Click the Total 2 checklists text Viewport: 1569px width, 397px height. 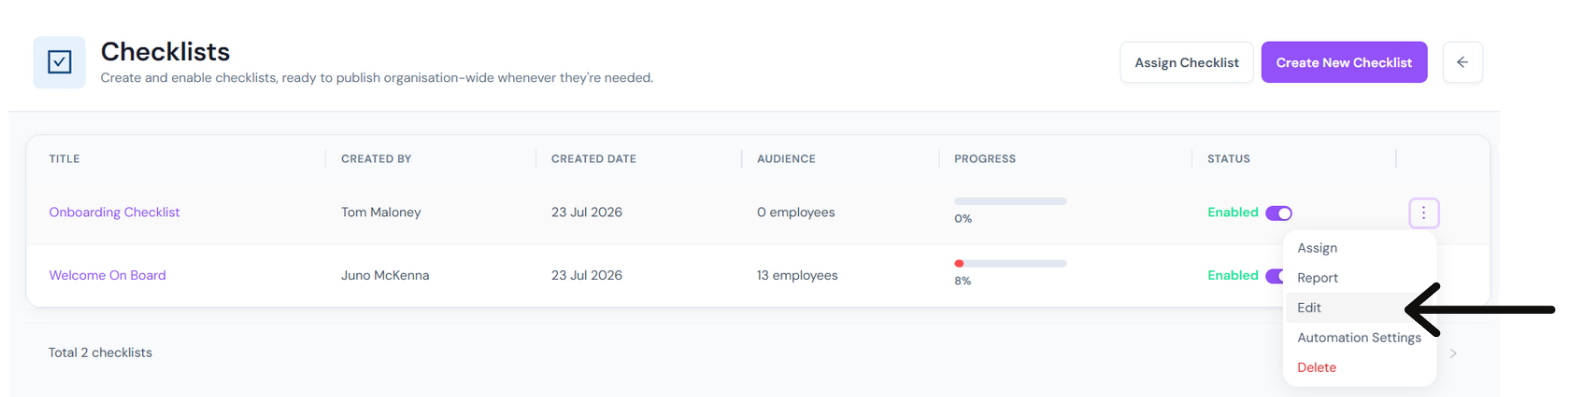click(100, 353)
